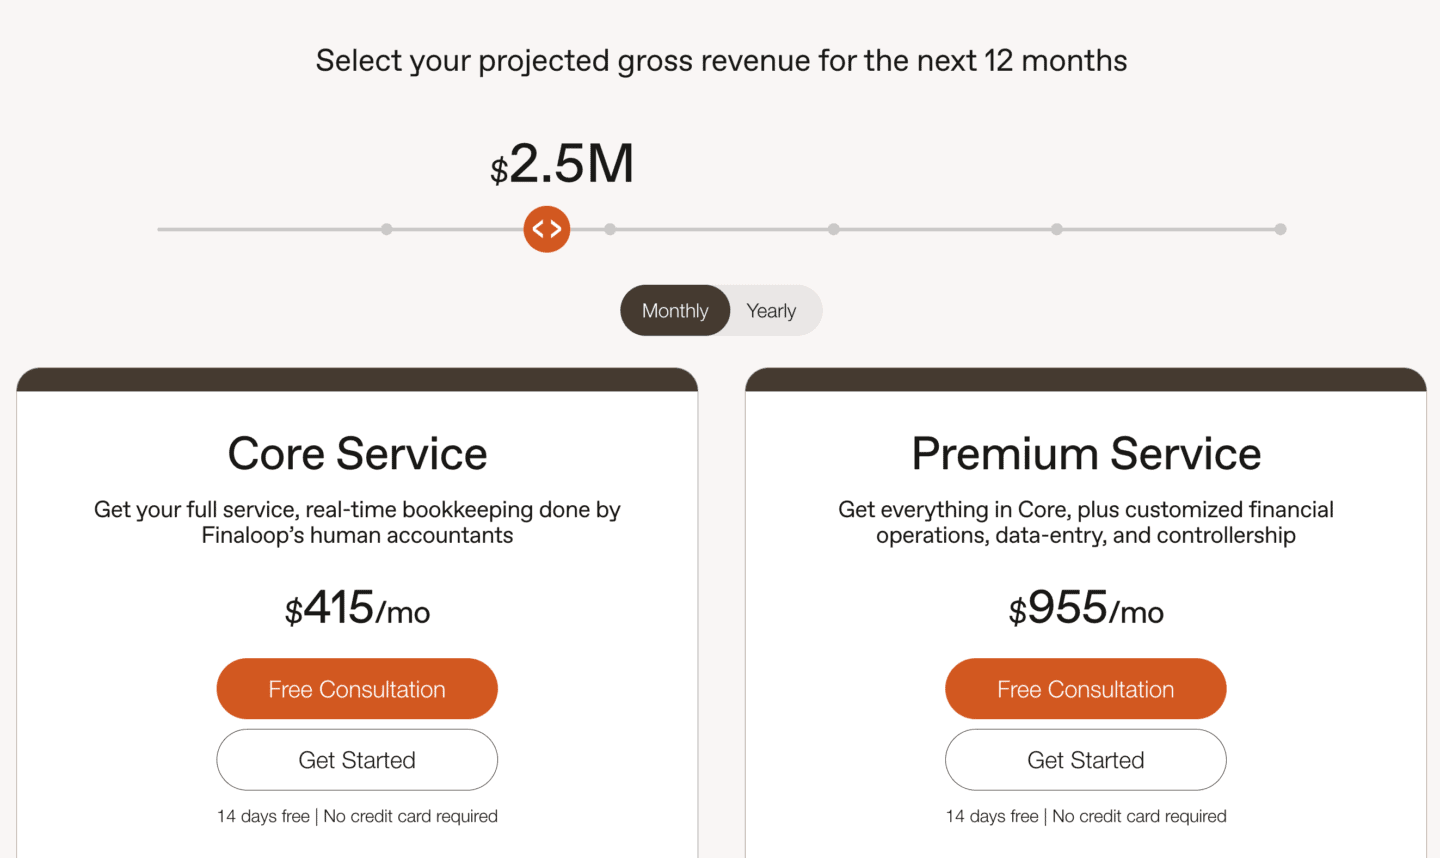Click the right arrow on the orange slider handle
The height and width of the screenshot is (858, 1440).
[556, 229]
